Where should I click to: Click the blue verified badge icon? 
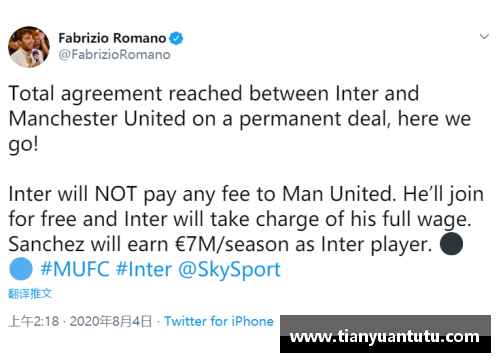click(x=176, y=38)
